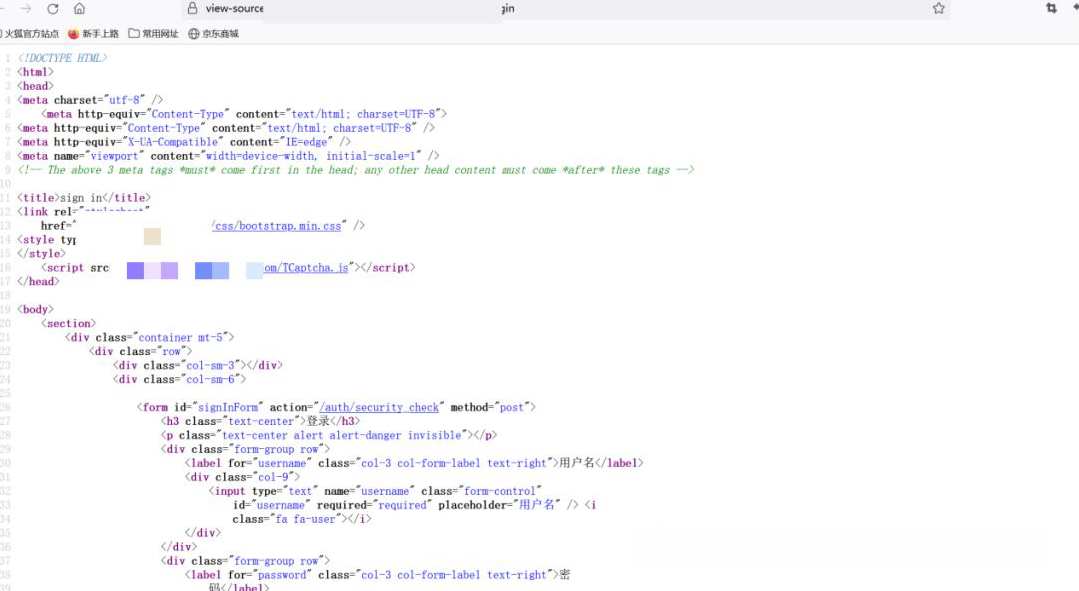
Task: Click the 登录 heading text
Action: (x=318, y=421)
